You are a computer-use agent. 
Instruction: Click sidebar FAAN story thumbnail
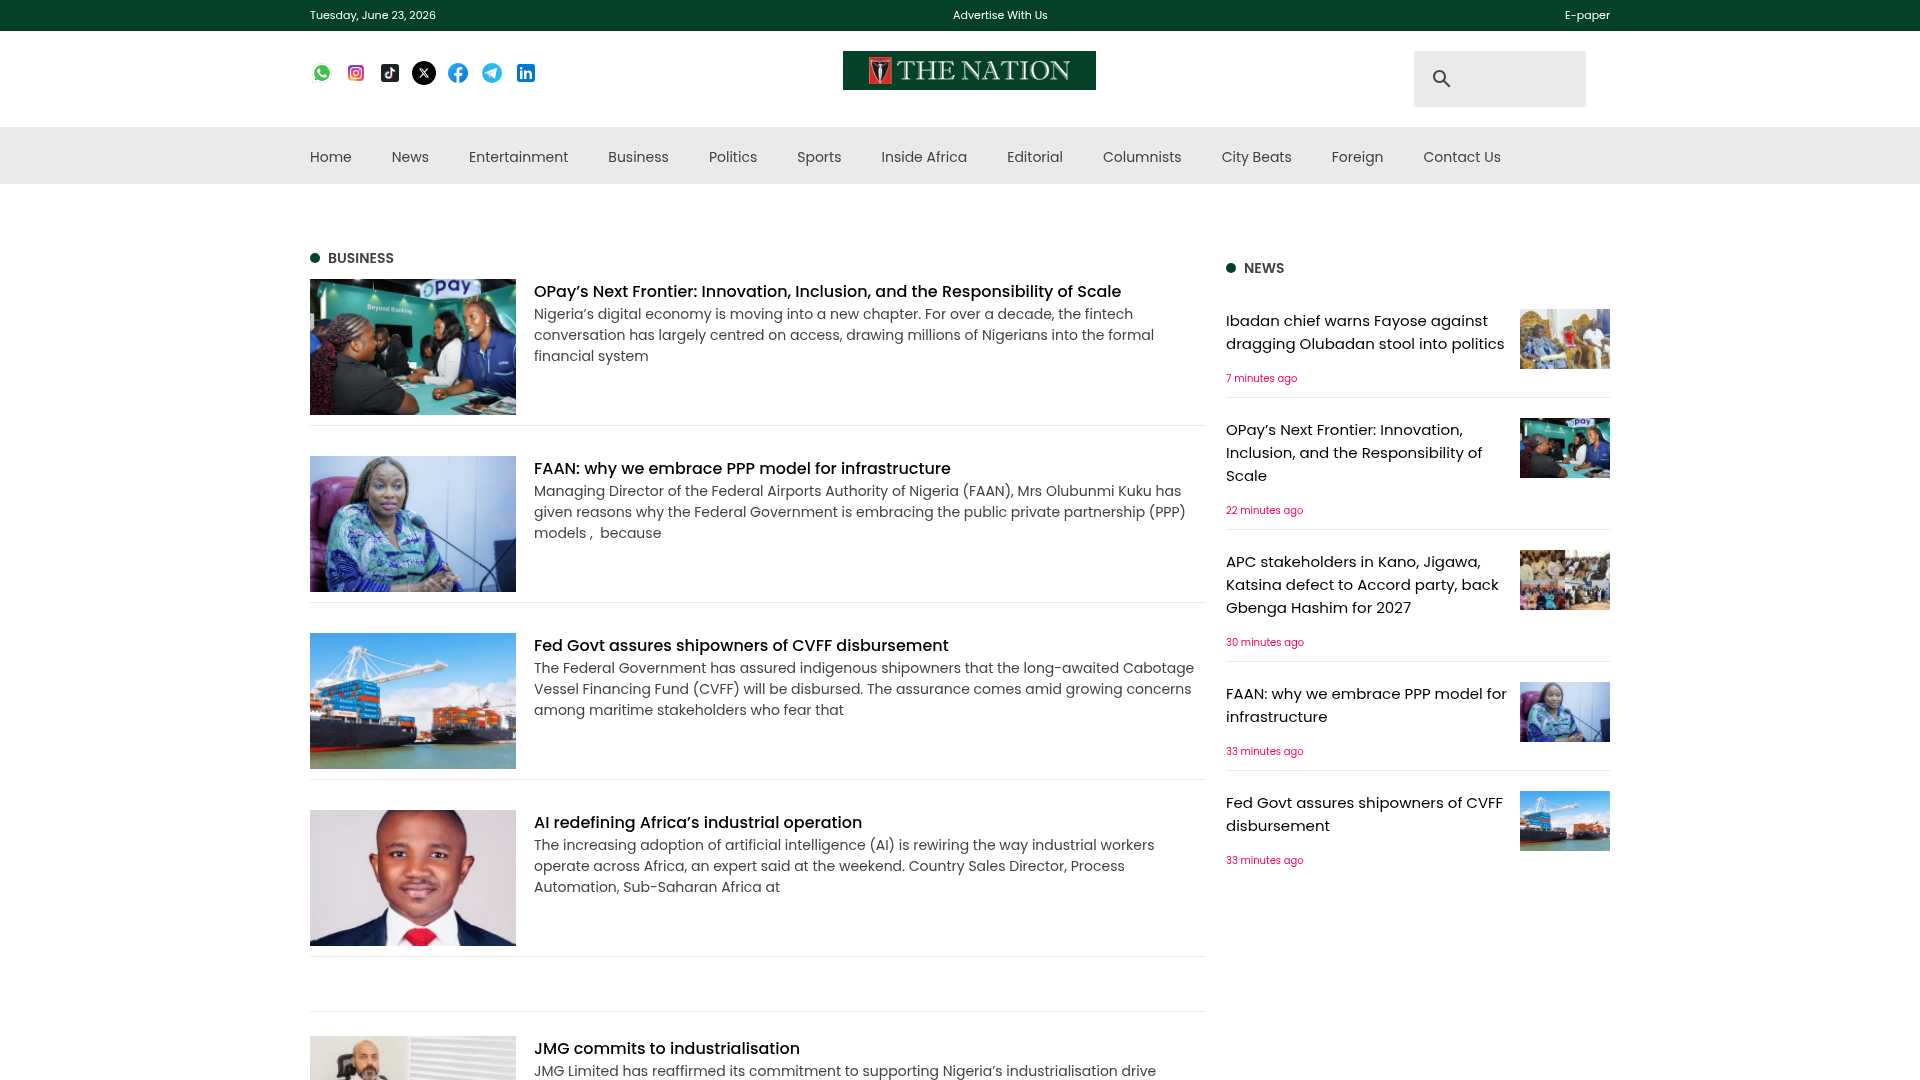tap(1565, 712)
